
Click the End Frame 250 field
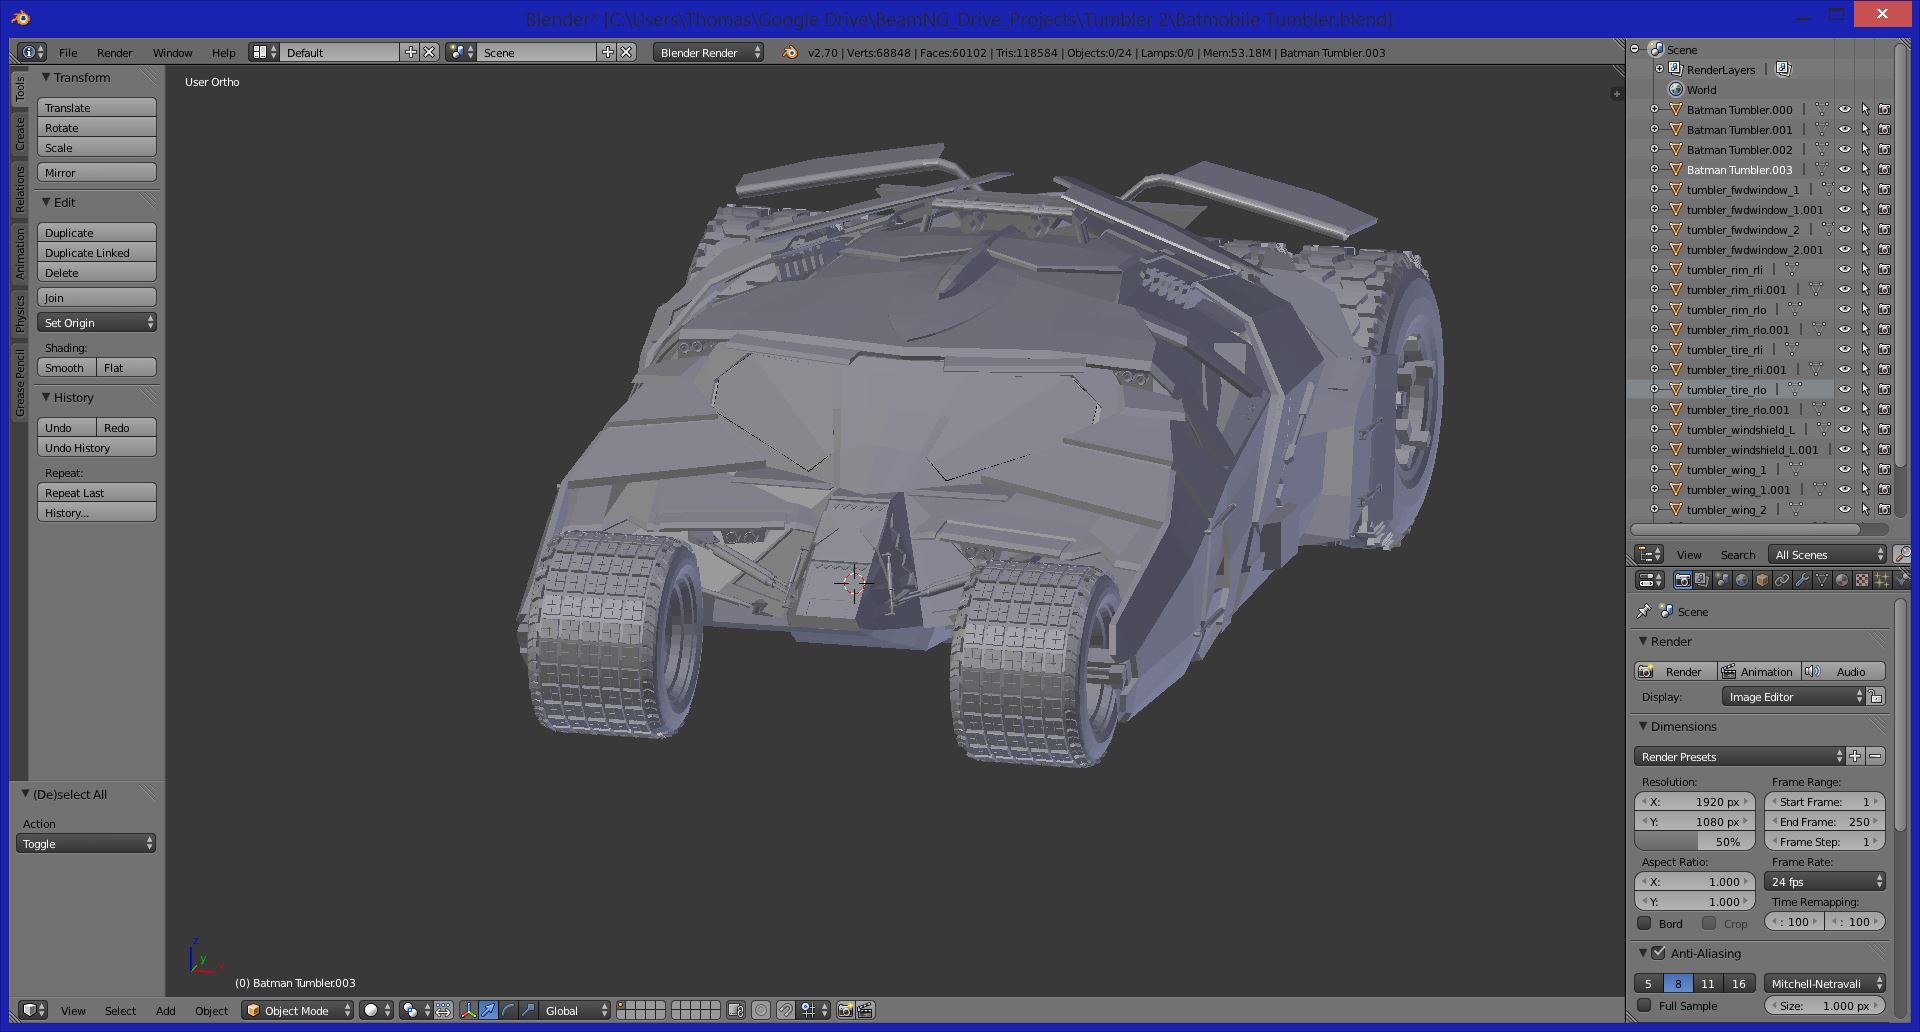tap(1825, 821)
